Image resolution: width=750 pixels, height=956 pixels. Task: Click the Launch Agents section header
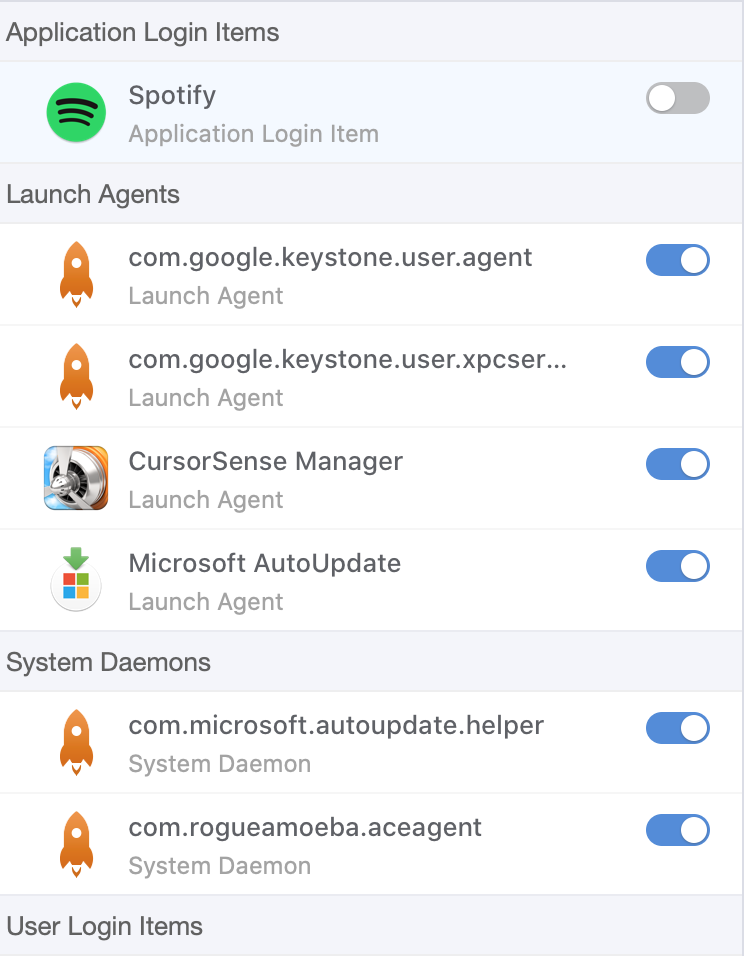(93, 194)
